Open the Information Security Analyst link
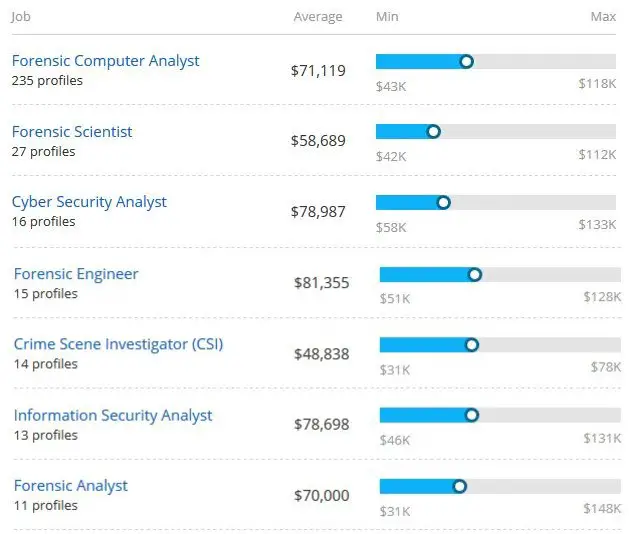The width and height of the screenshot is (629, 534). pos(113,415)
